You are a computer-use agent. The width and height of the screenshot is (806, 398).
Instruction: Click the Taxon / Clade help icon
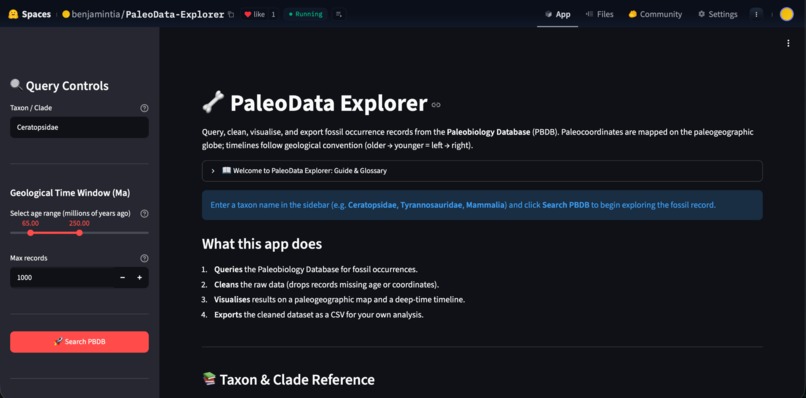tap(144, 108)
